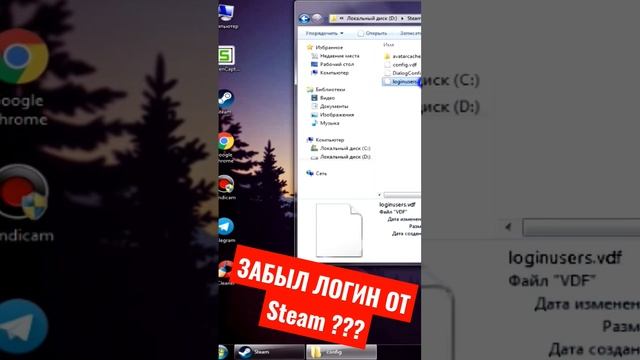Click blank file preview thumbnail in details pane
The width and height of the screenshot is (640, 360).
pos(339,230)
